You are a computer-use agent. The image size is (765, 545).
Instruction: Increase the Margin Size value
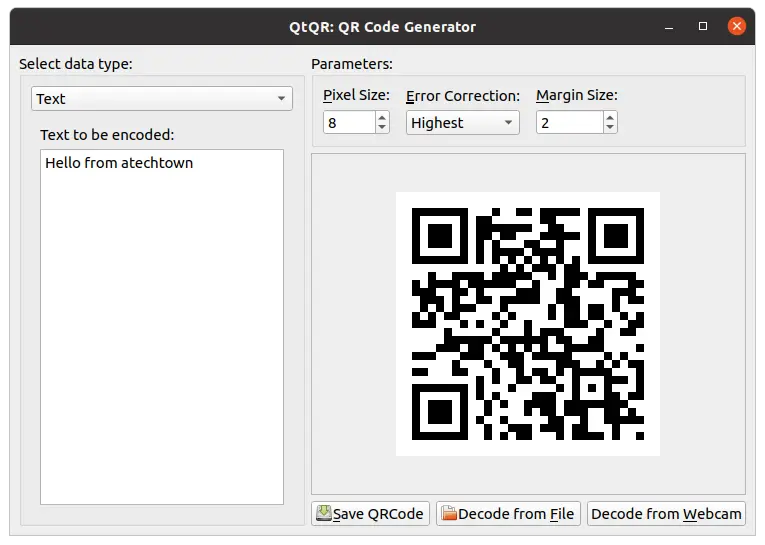point(610,117)
